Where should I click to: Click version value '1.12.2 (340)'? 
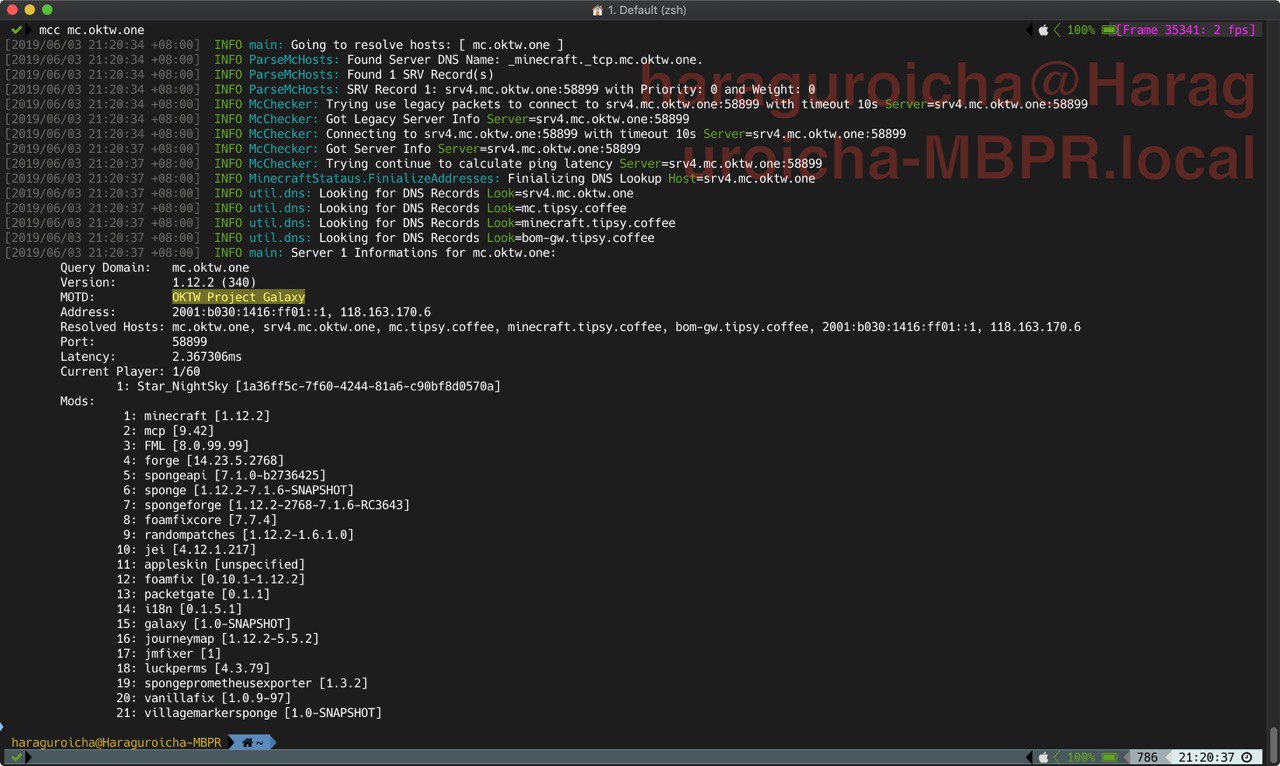tap(214, 283)
